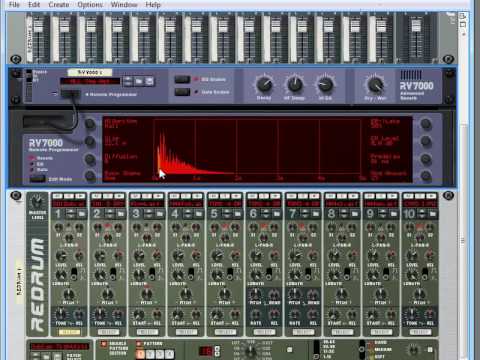
Task: Click the Pan knob on Redrum channel 5
Action: tap(225, 237)
